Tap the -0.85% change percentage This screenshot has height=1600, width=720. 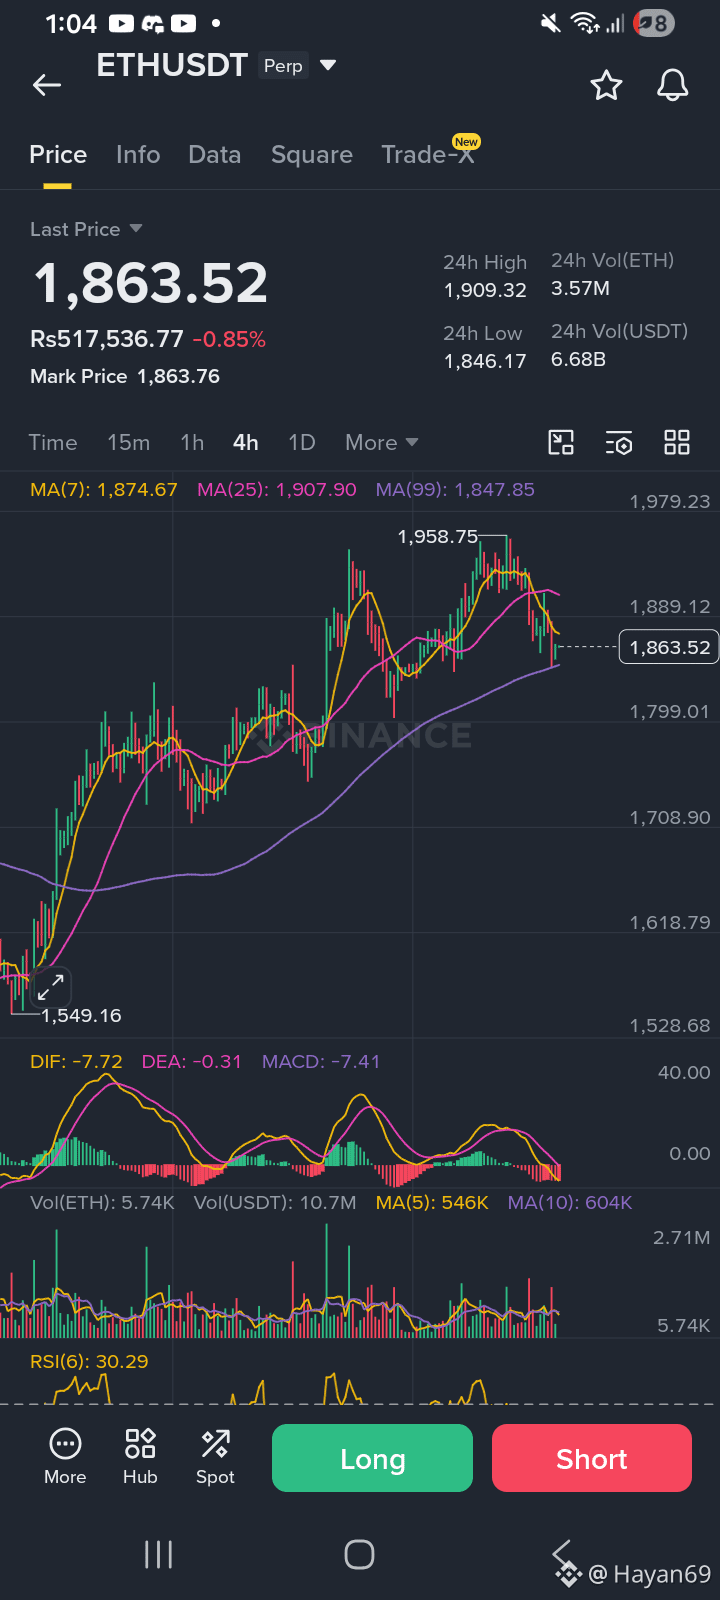coord(229,340)
